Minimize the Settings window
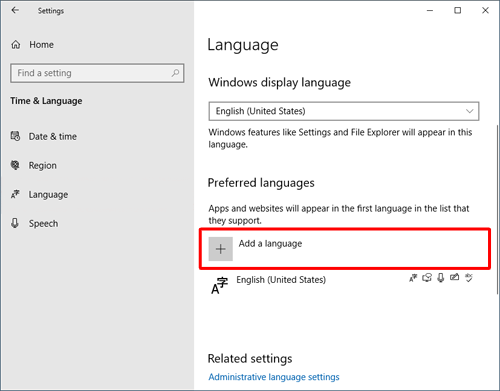This screenshot has width=500, height=391. click(430, 11)
